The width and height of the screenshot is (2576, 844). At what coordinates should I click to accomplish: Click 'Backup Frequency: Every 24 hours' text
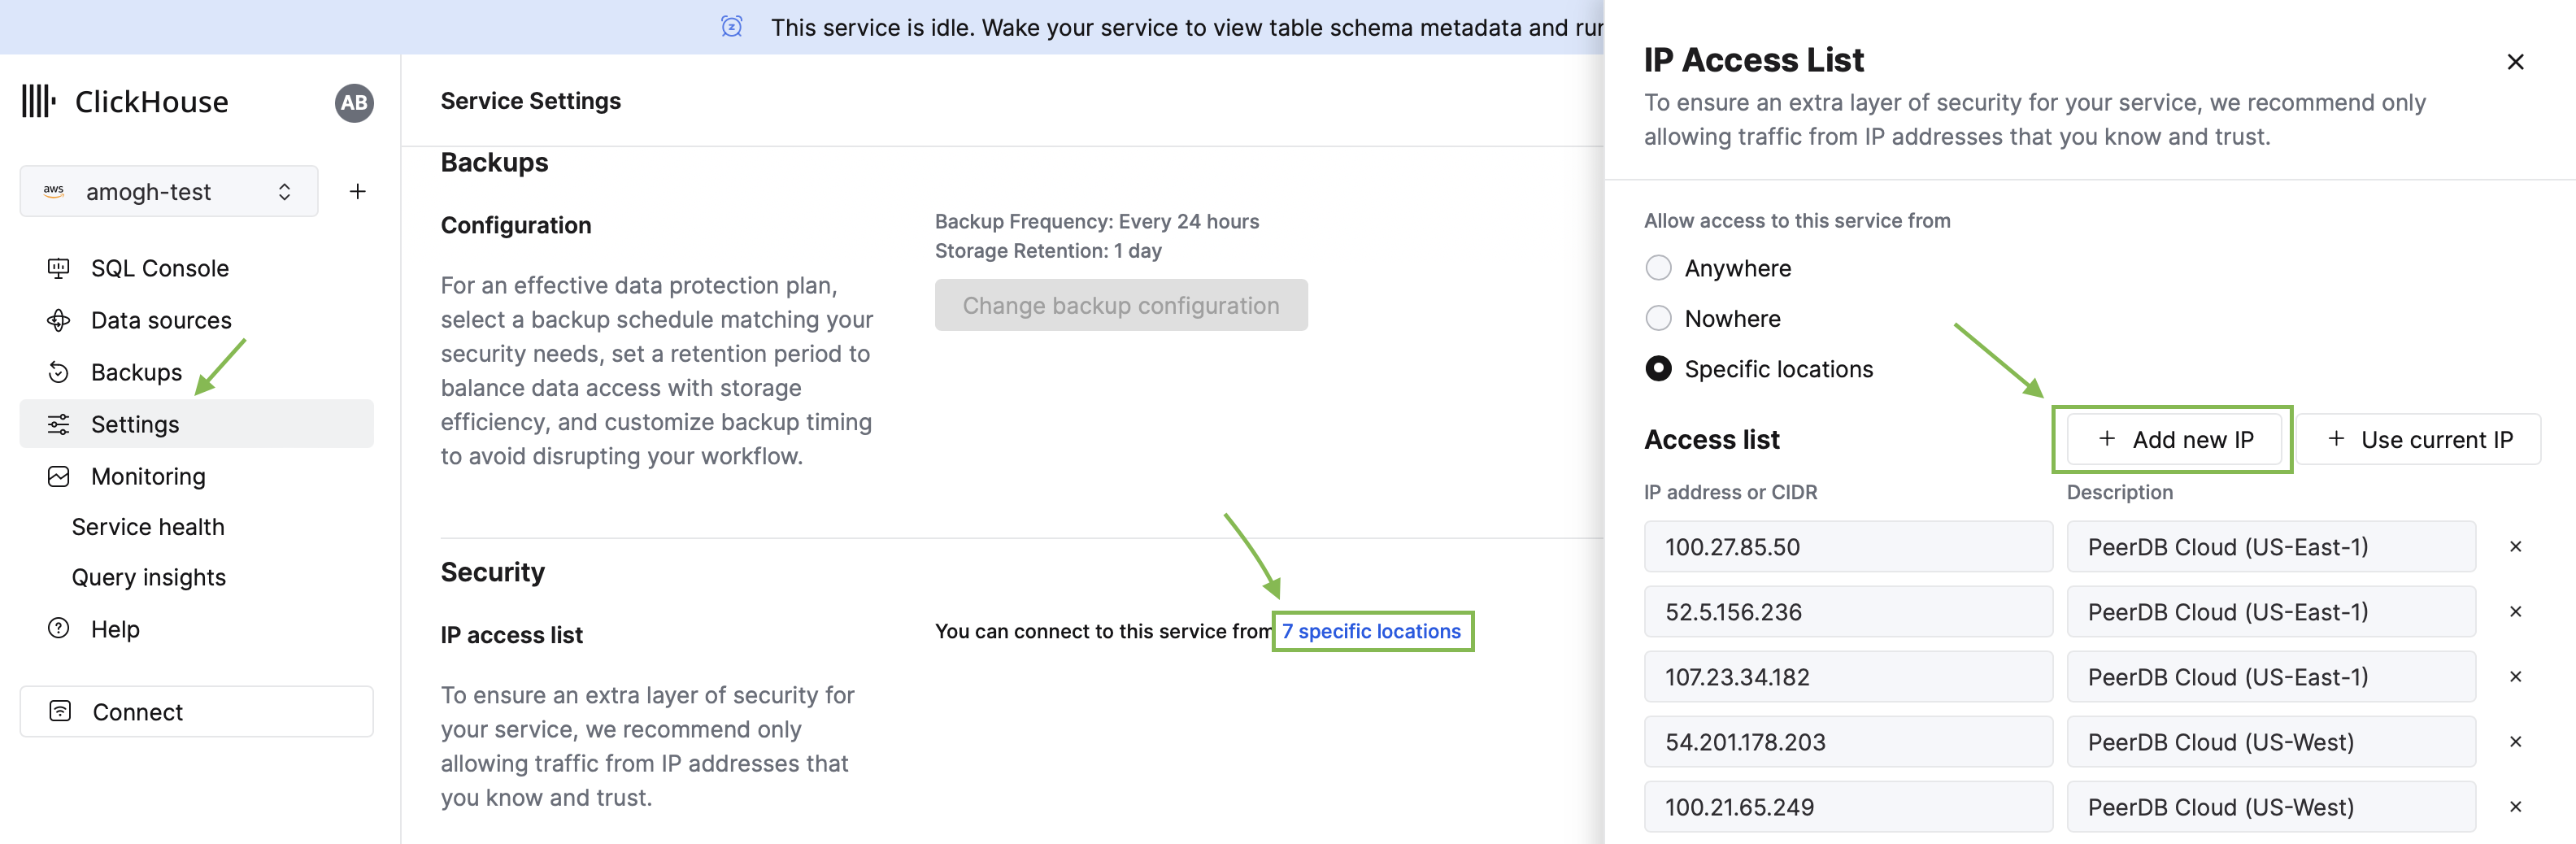(1097, 221)
